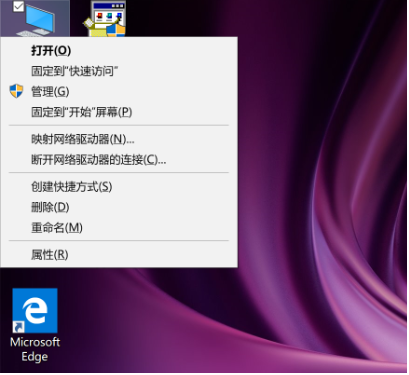Screen dimensions: 409x375
Task: Click 删除(D) in the context menu
Action: coord(119,207)
